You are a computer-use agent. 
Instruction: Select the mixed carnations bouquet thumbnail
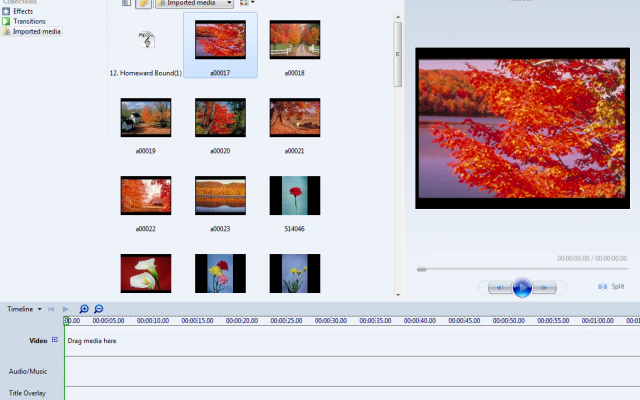[220, 273]
